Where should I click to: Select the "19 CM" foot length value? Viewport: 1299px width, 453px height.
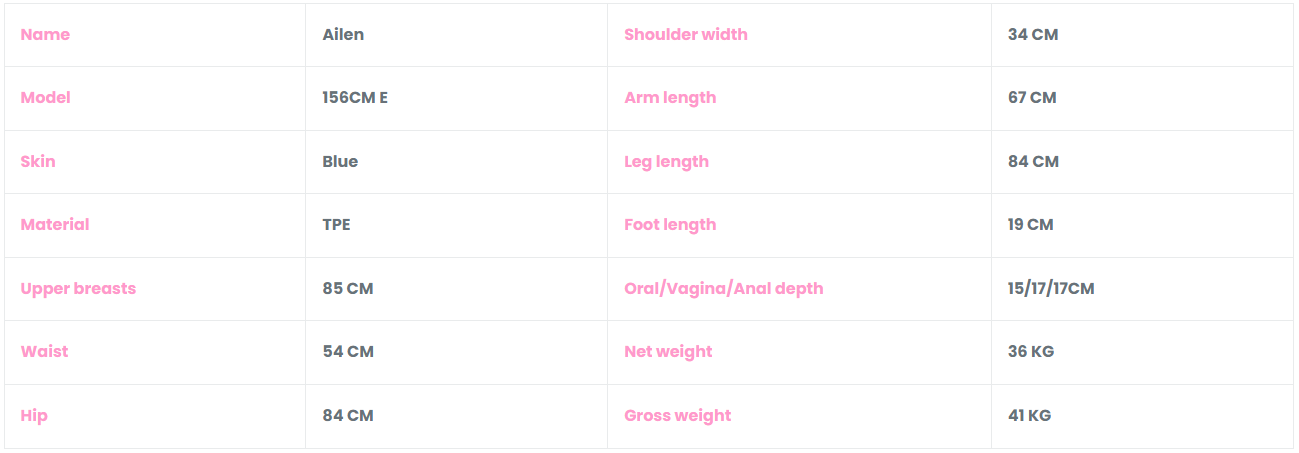(x=1031, y=225)
